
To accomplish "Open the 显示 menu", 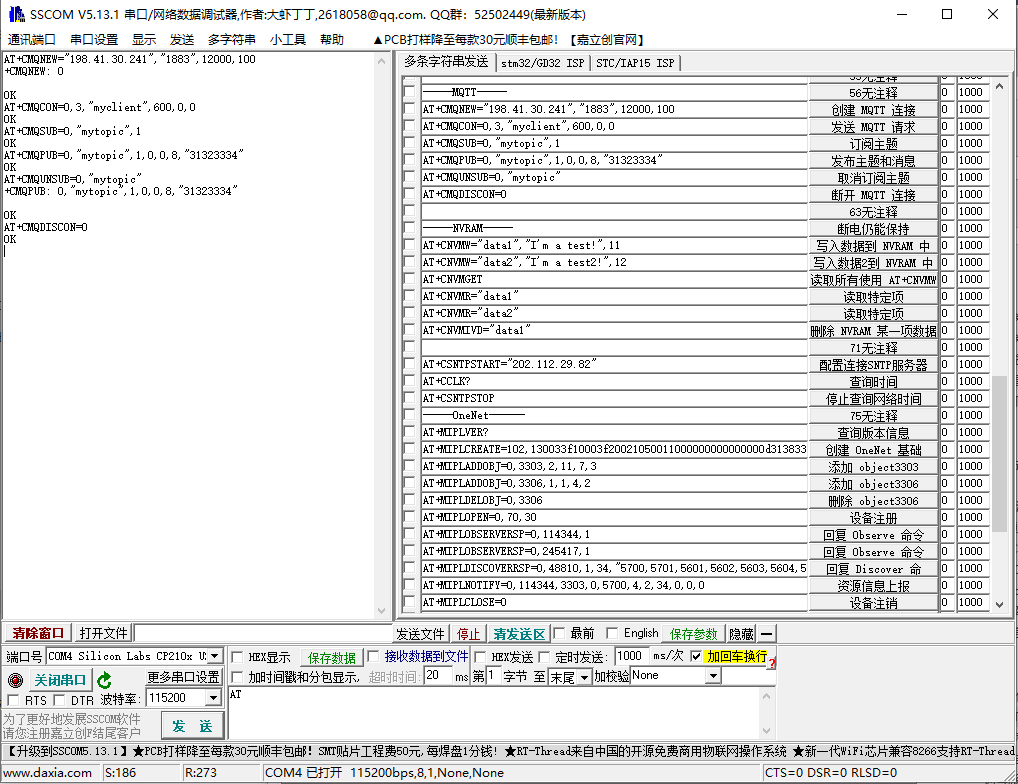I will click(x=144, y=40).
